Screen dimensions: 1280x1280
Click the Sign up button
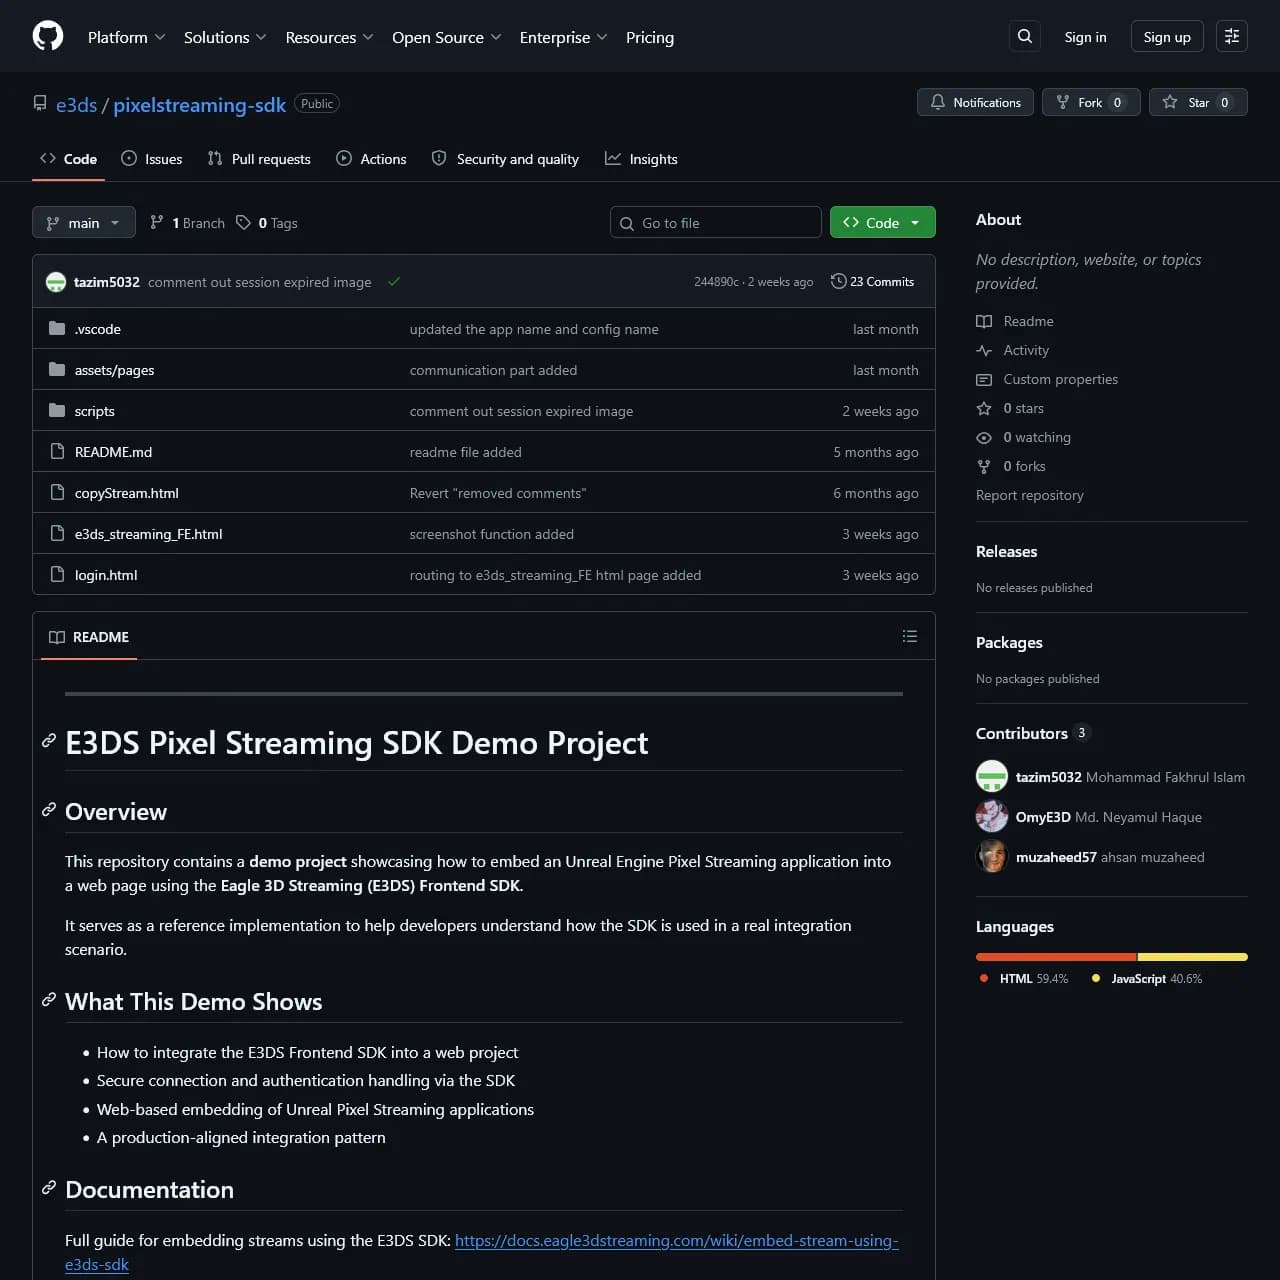click(x=1167, y=37)
